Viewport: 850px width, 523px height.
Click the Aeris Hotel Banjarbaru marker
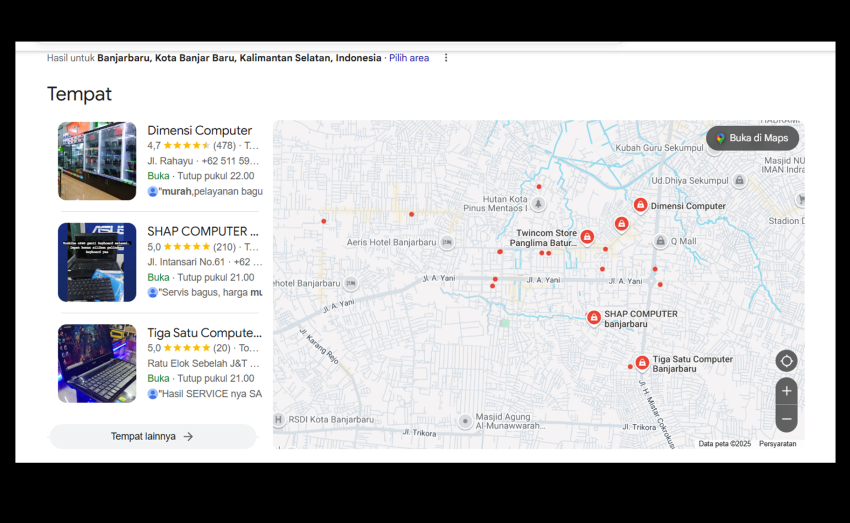coord(447,242)
